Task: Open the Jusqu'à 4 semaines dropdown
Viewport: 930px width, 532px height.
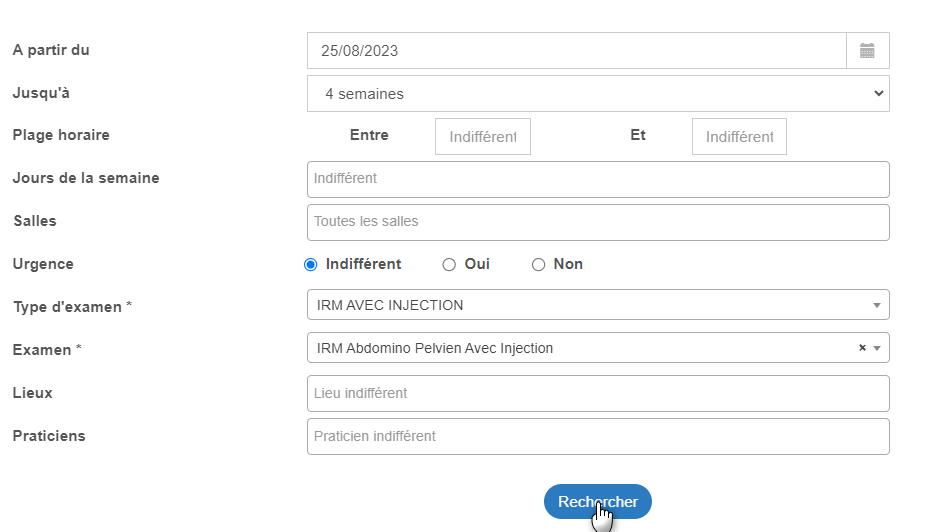Action: pos(598,94)
